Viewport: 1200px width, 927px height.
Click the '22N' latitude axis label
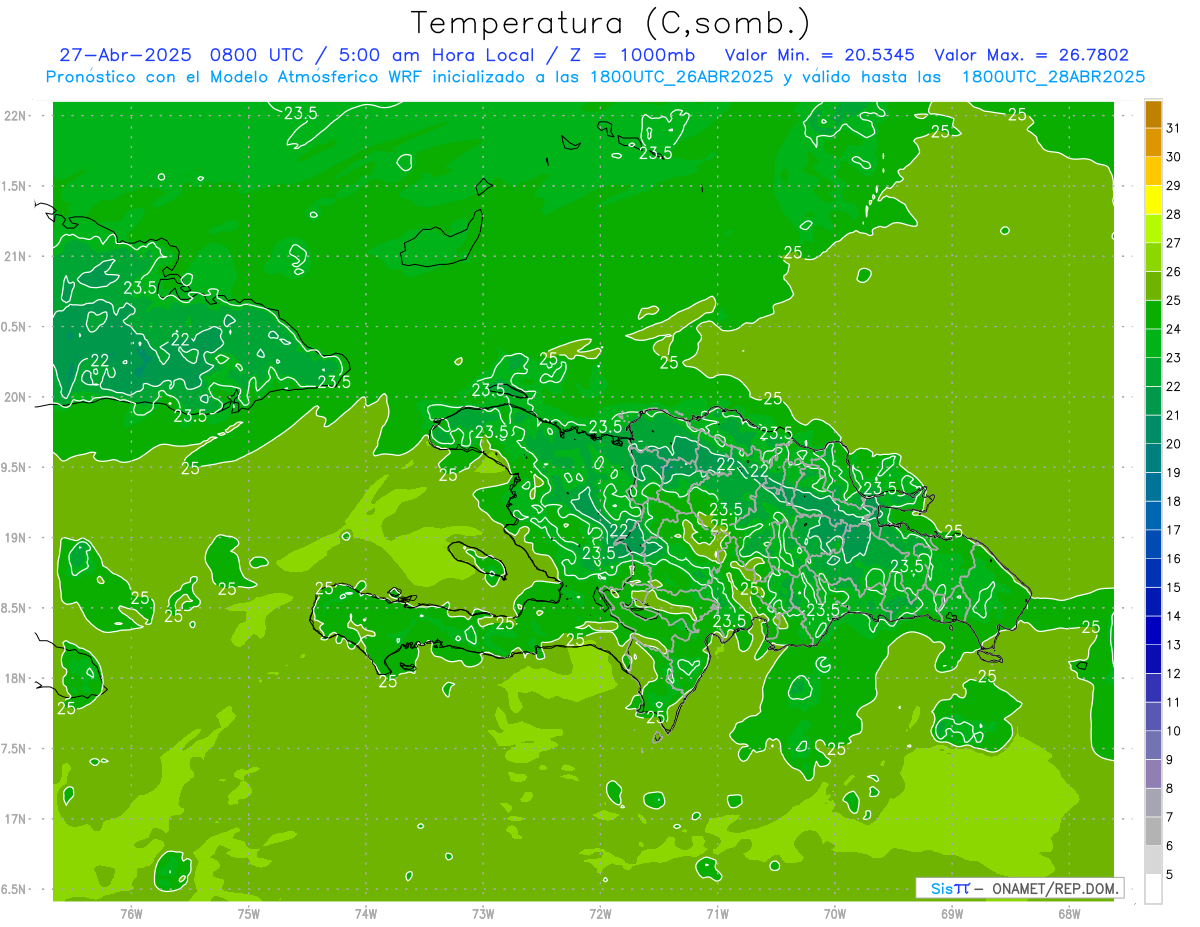pyautogui.click(x=15, y=115)
